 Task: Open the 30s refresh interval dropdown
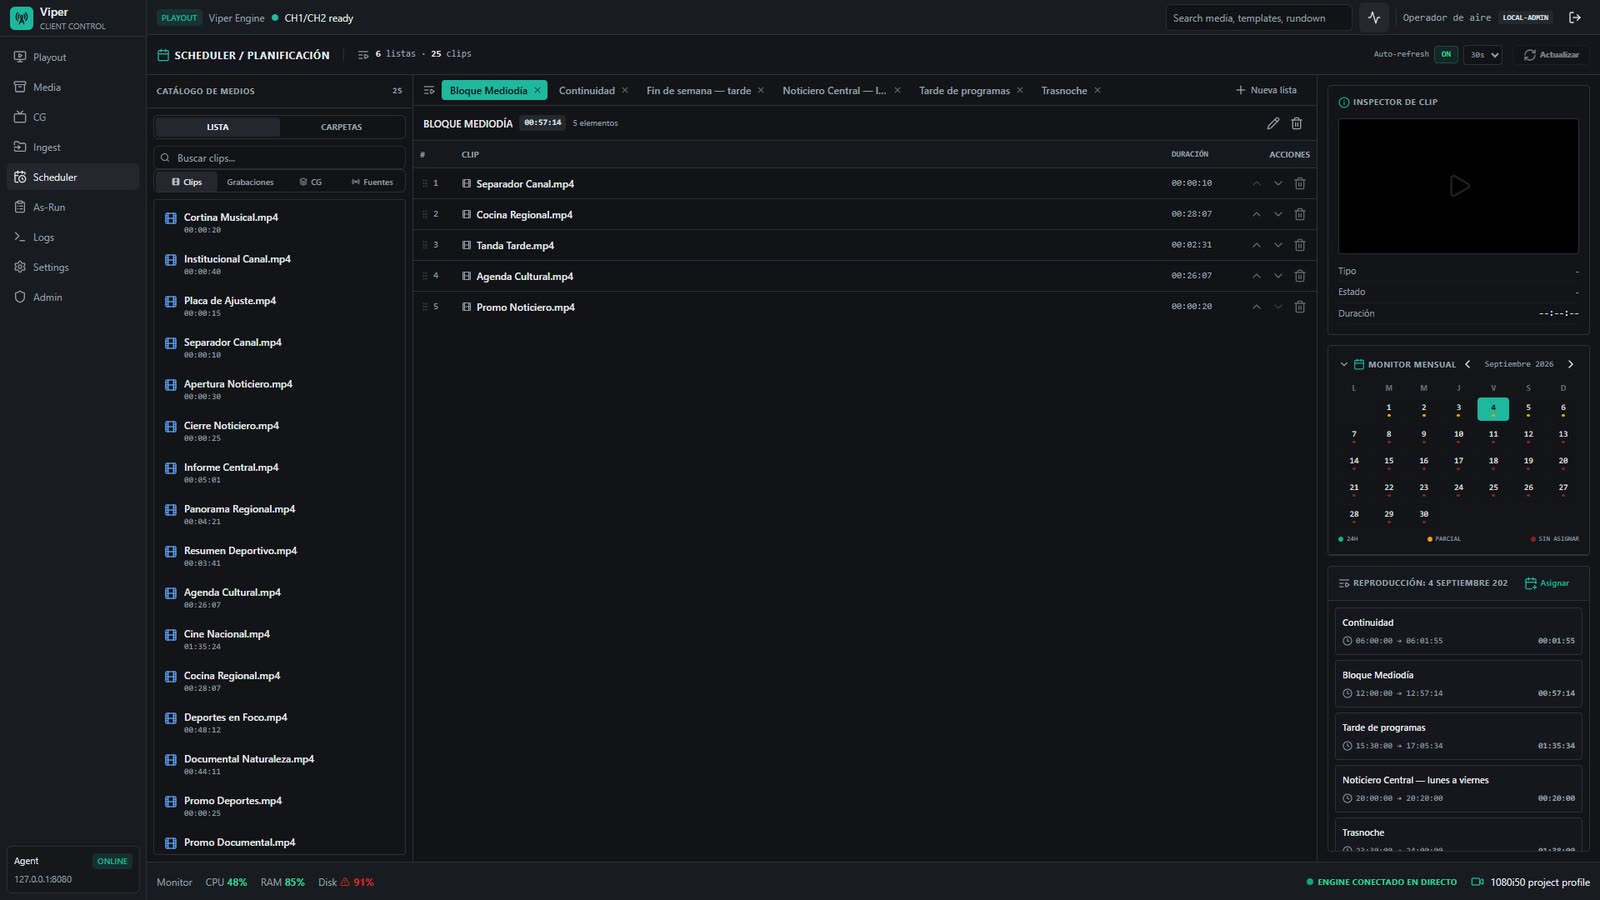pyautogui.click(x=1483, y=55)
